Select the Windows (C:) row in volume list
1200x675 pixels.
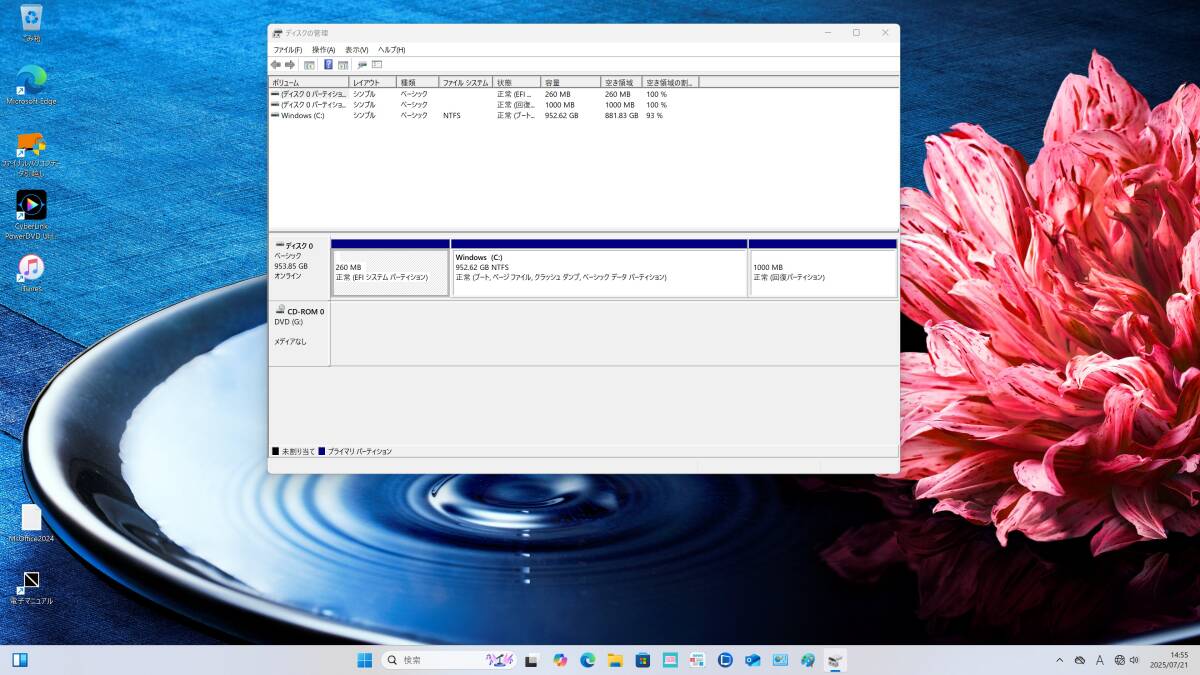(484, 115)
